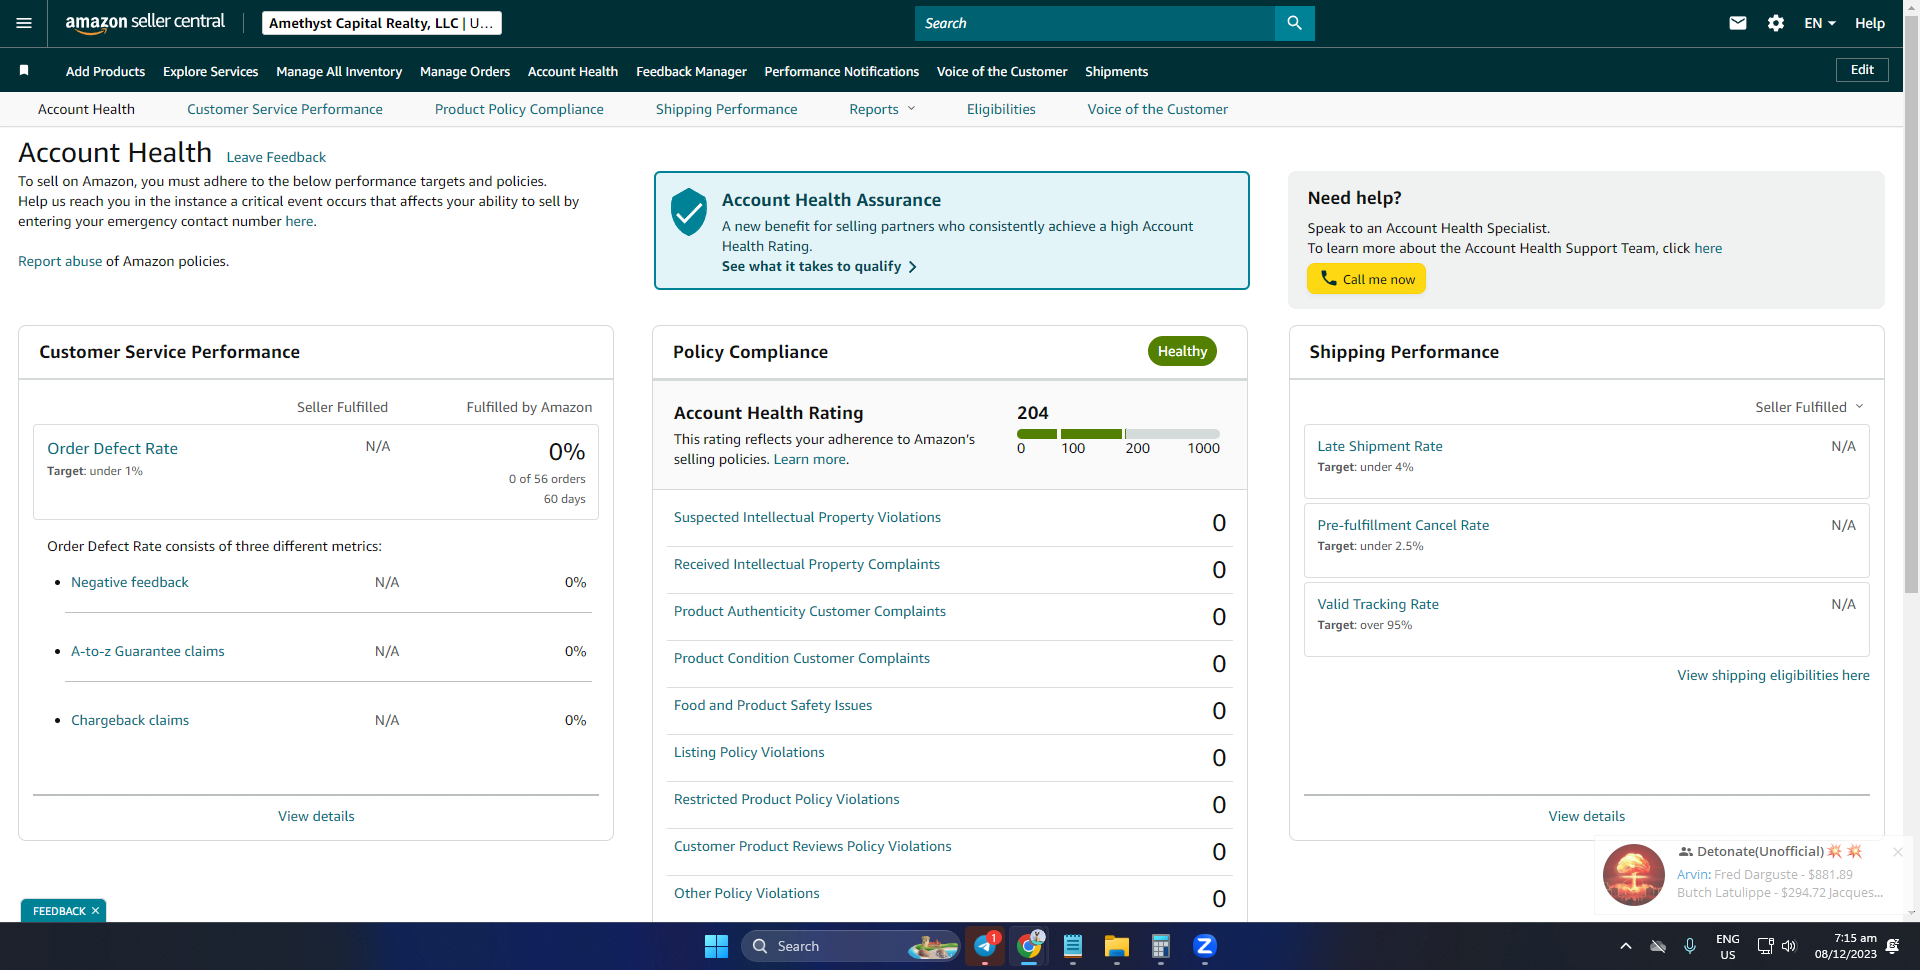Open the Eligibilities tab
The image size is (1920, 970).
click(x=1001, y=109)
